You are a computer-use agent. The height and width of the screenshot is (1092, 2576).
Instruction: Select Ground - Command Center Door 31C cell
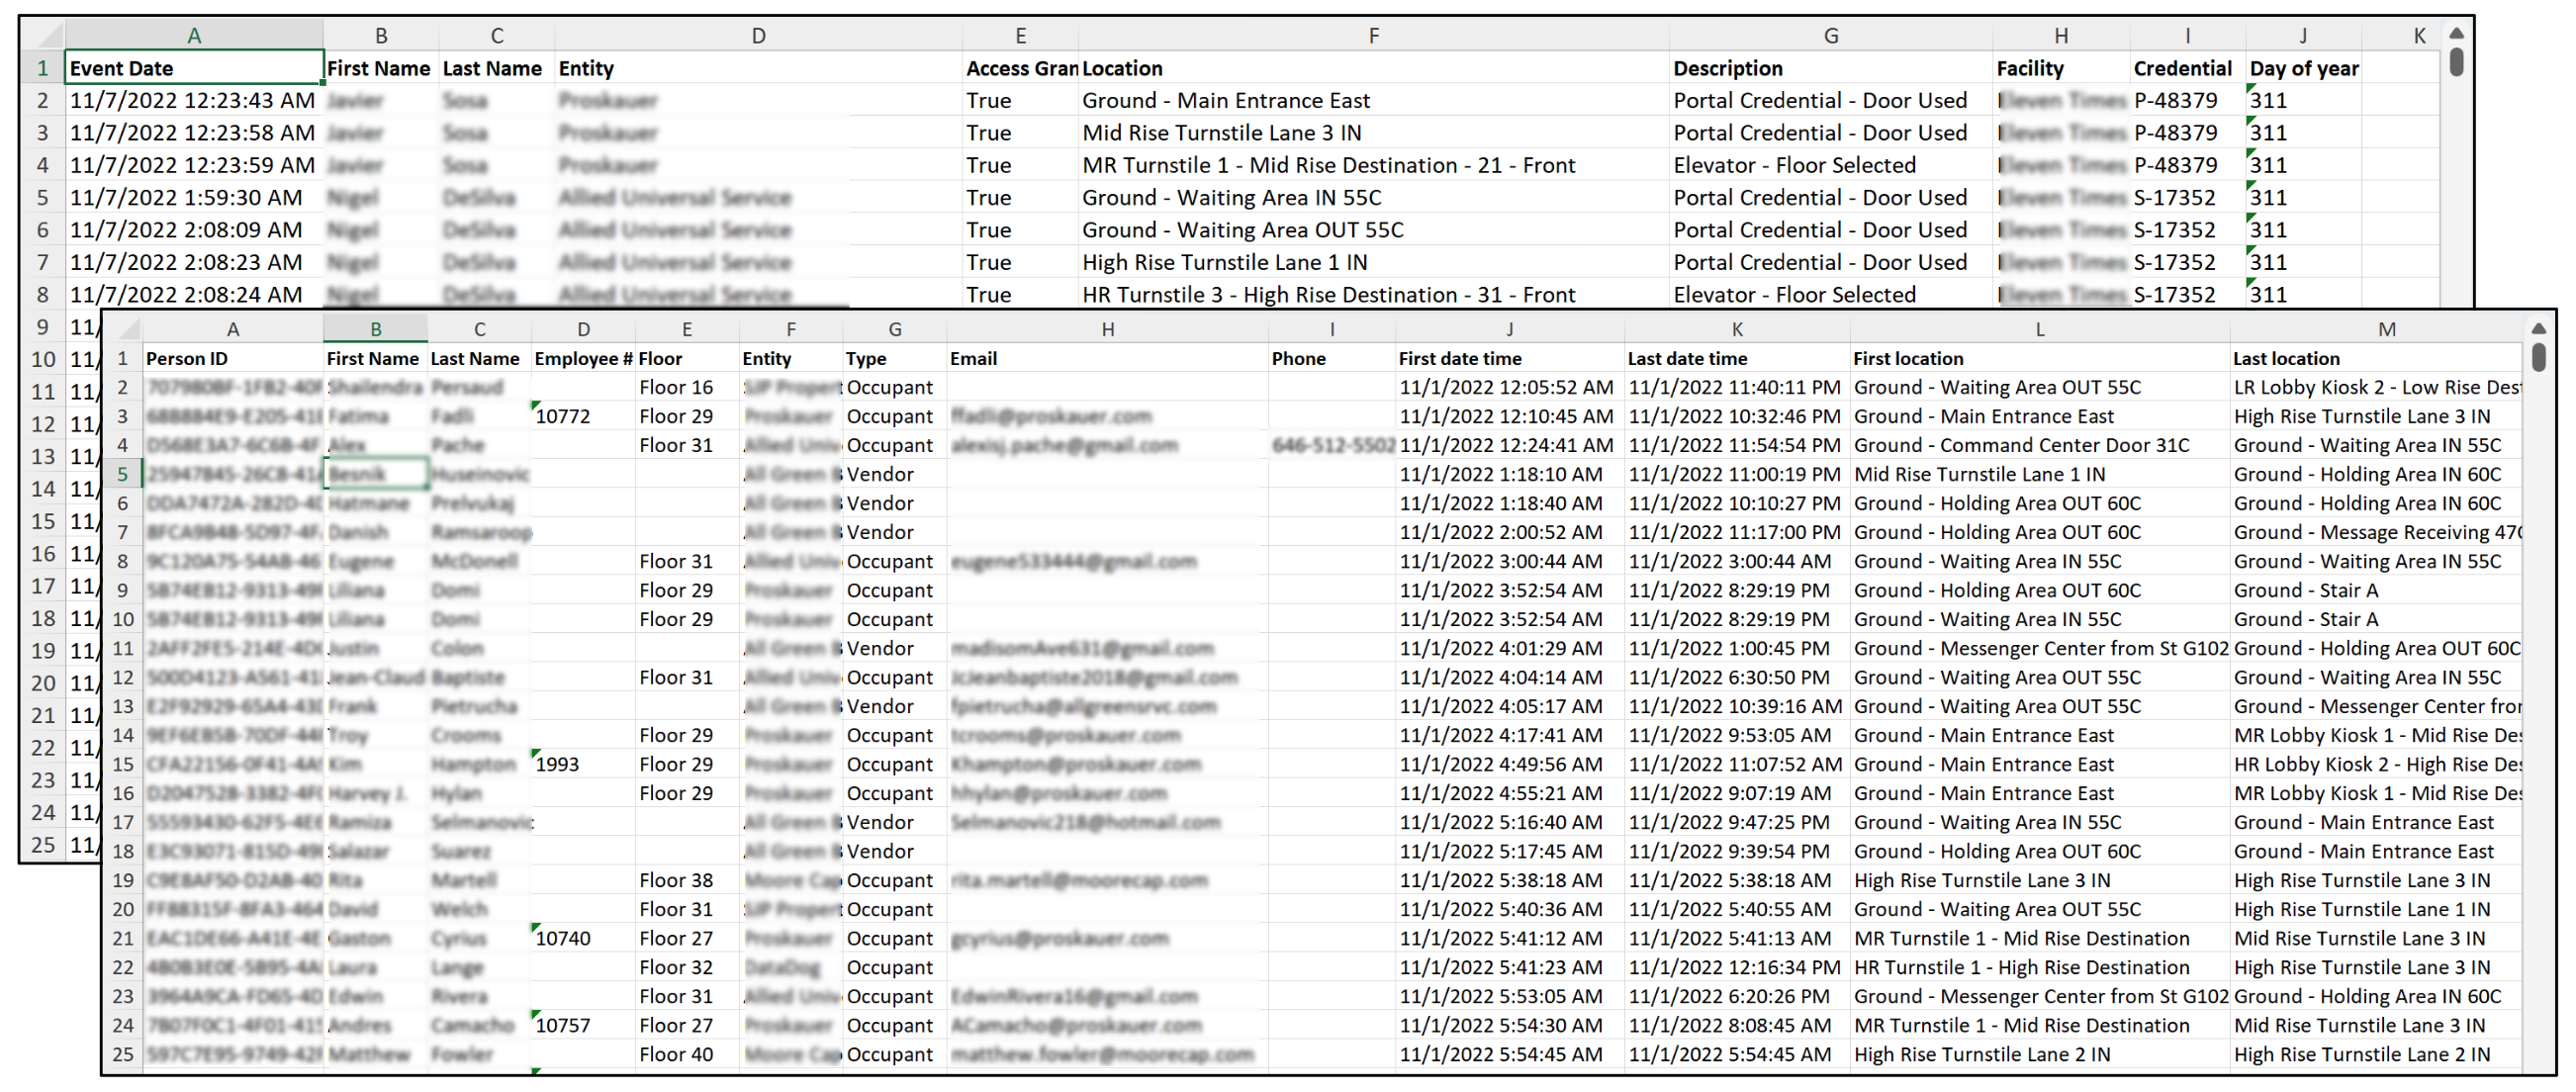tap(2038, 445)
